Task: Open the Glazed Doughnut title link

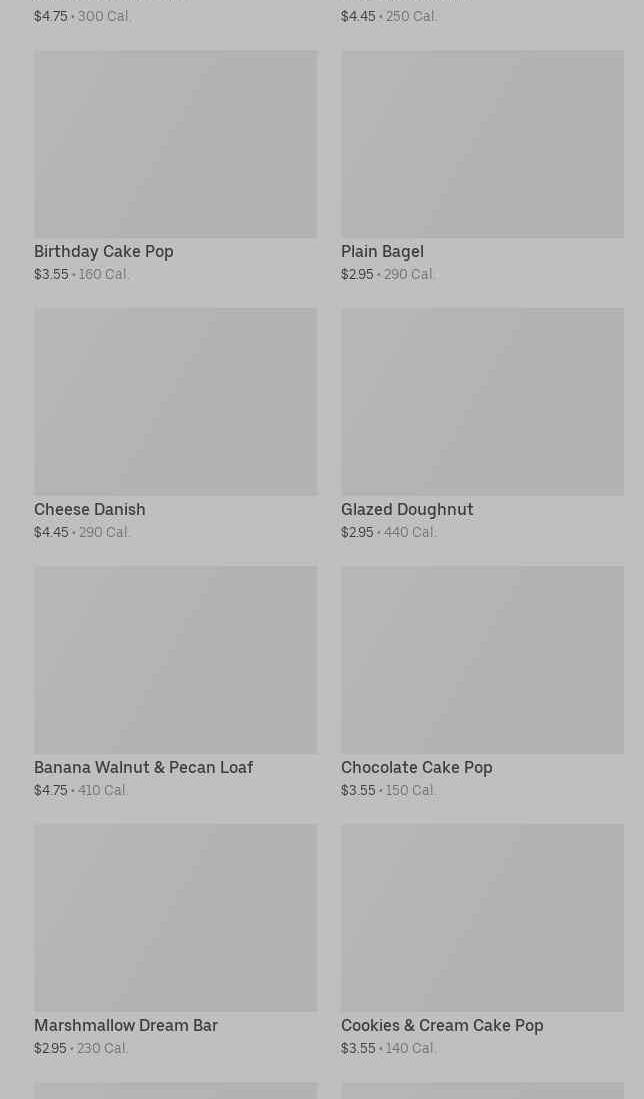Action: [407, 509]
